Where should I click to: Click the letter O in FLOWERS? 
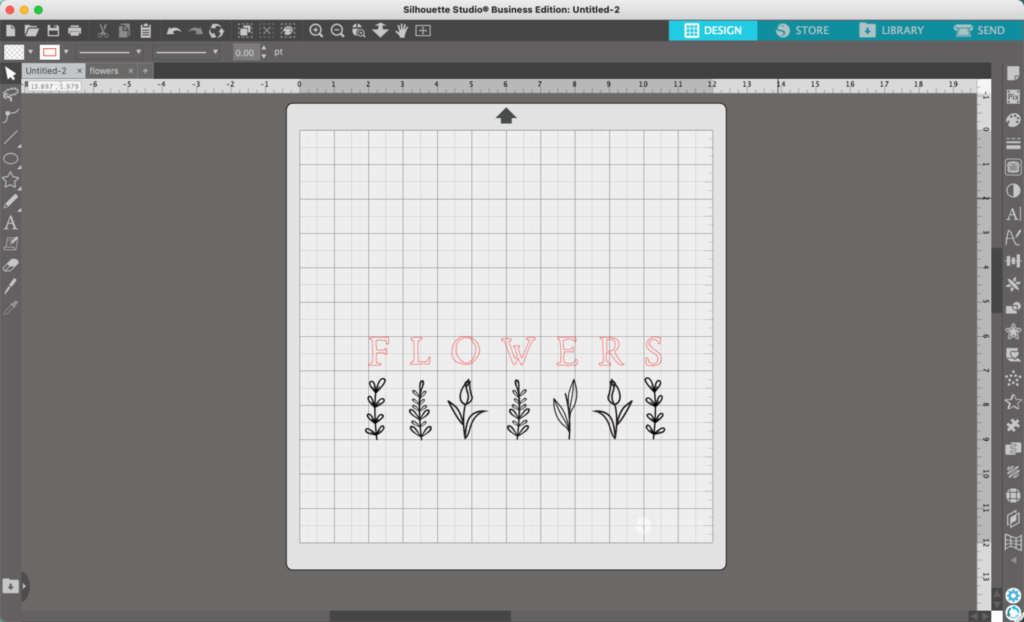click(x=466, y=351)
